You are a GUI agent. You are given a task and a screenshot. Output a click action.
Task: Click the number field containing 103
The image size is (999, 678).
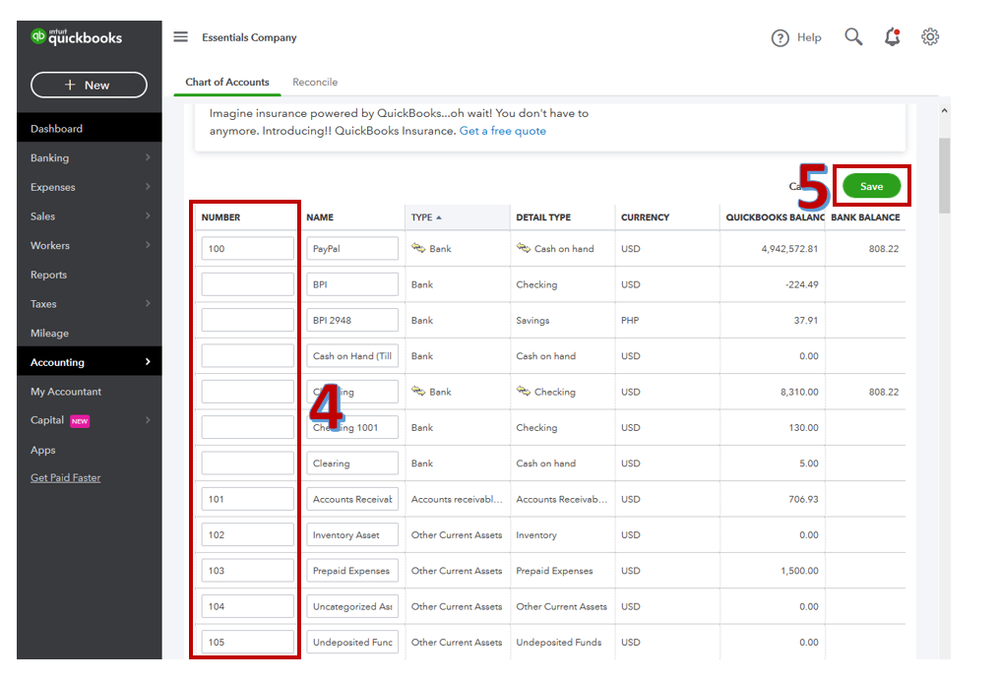247,570
